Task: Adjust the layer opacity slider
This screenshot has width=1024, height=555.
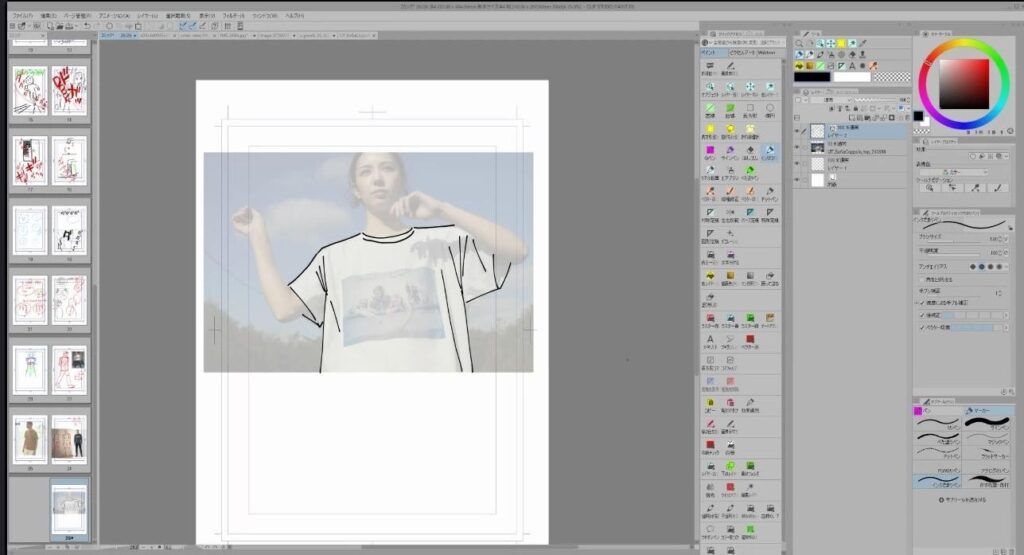Action: tap(877, 100)
